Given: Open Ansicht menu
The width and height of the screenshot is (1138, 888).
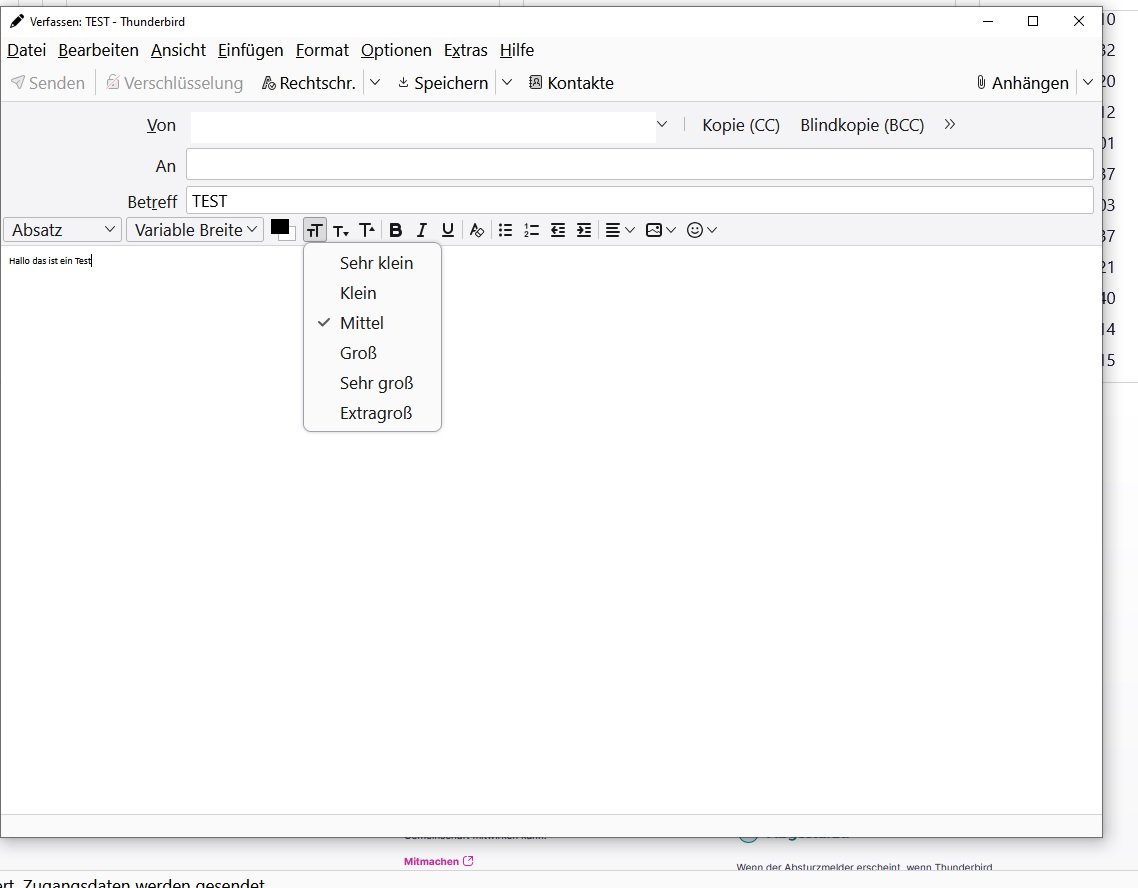Looking at the screenshot, I should pos(179,50).
